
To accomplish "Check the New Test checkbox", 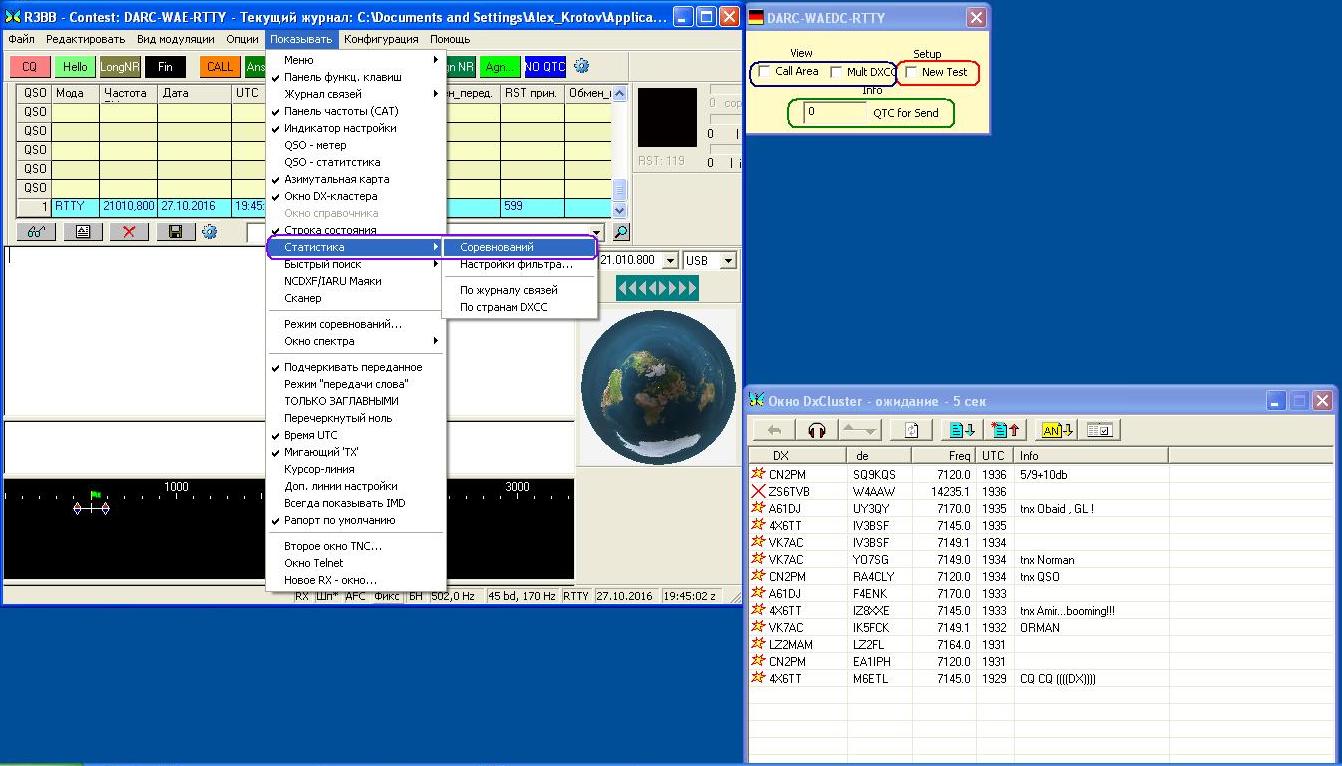I will [911, 72].
